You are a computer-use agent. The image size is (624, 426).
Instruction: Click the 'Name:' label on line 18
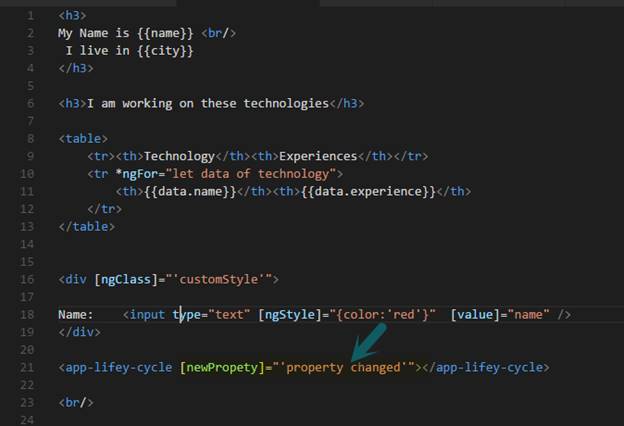coord(76,315)
